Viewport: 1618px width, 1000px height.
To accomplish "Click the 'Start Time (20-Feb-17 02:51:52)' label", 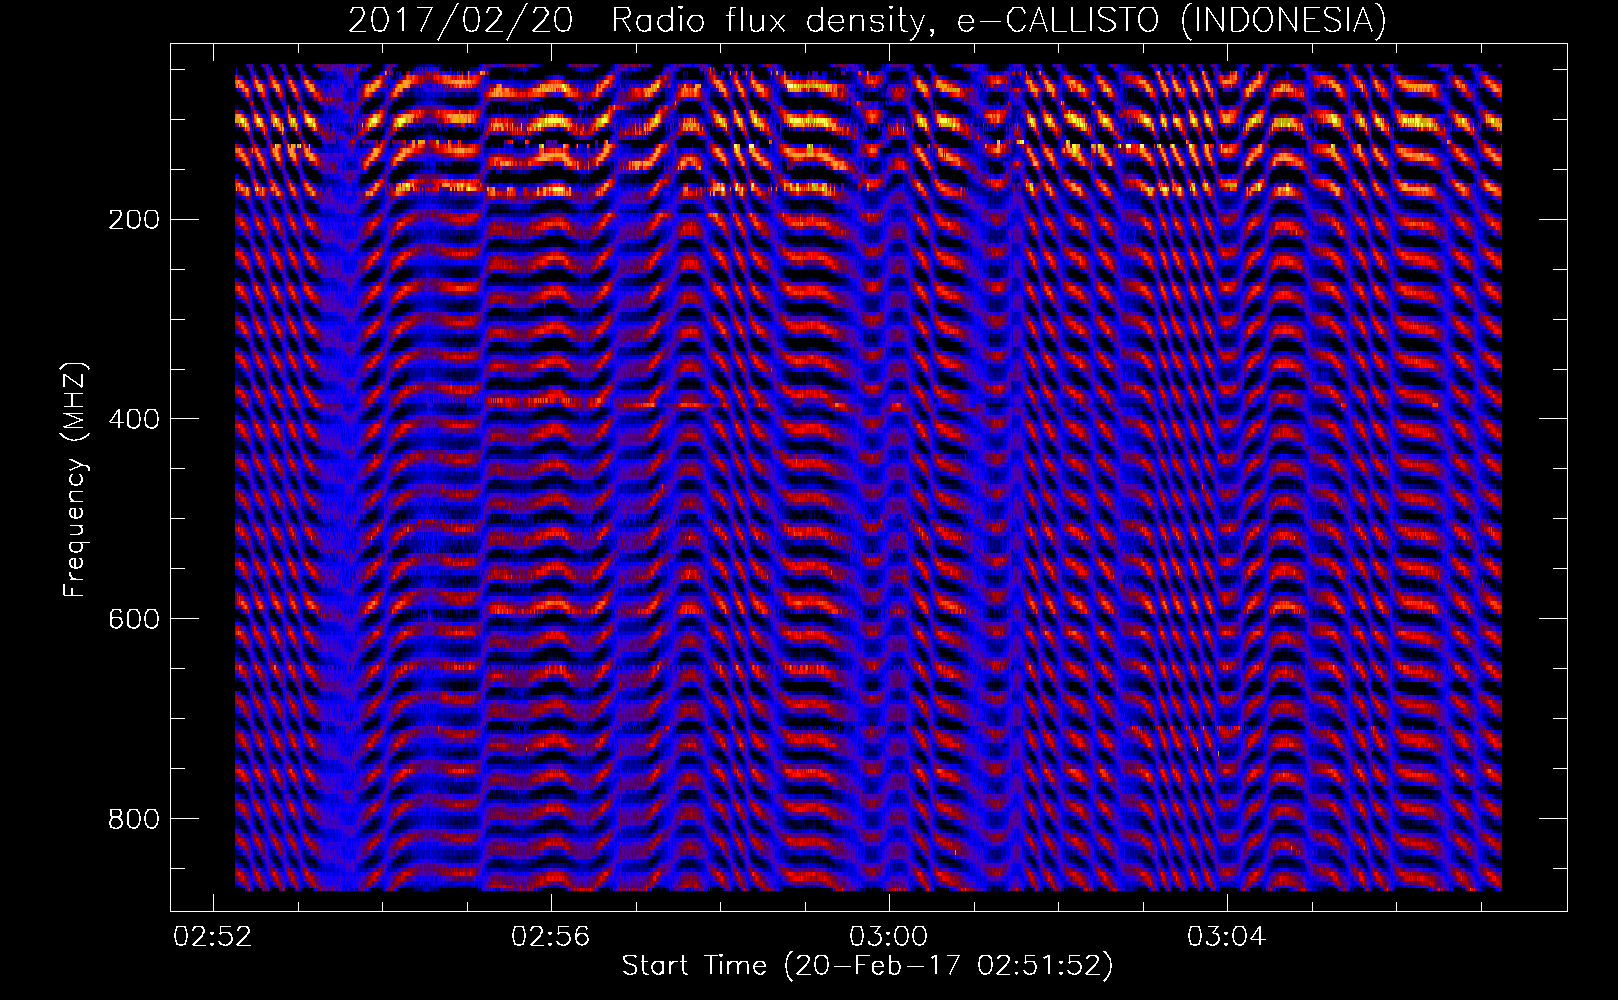I will tap(867, 966).
